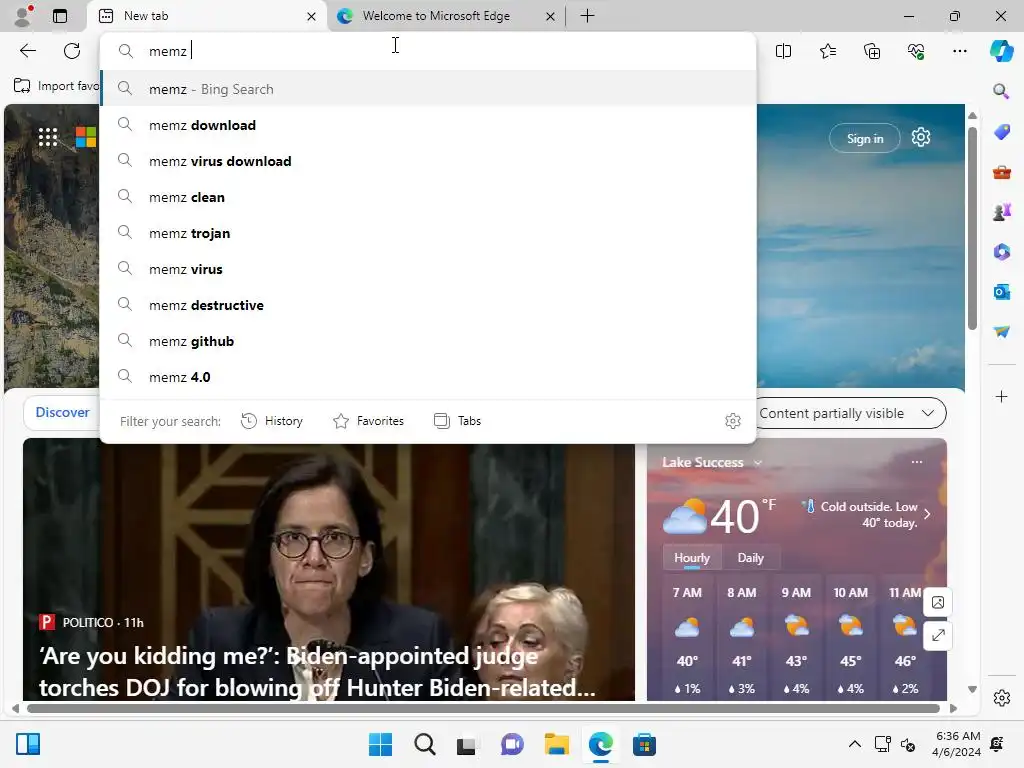Open the tab actions menu icon
The height and width of the screenshot is (768, 1024).
point(60,16)
